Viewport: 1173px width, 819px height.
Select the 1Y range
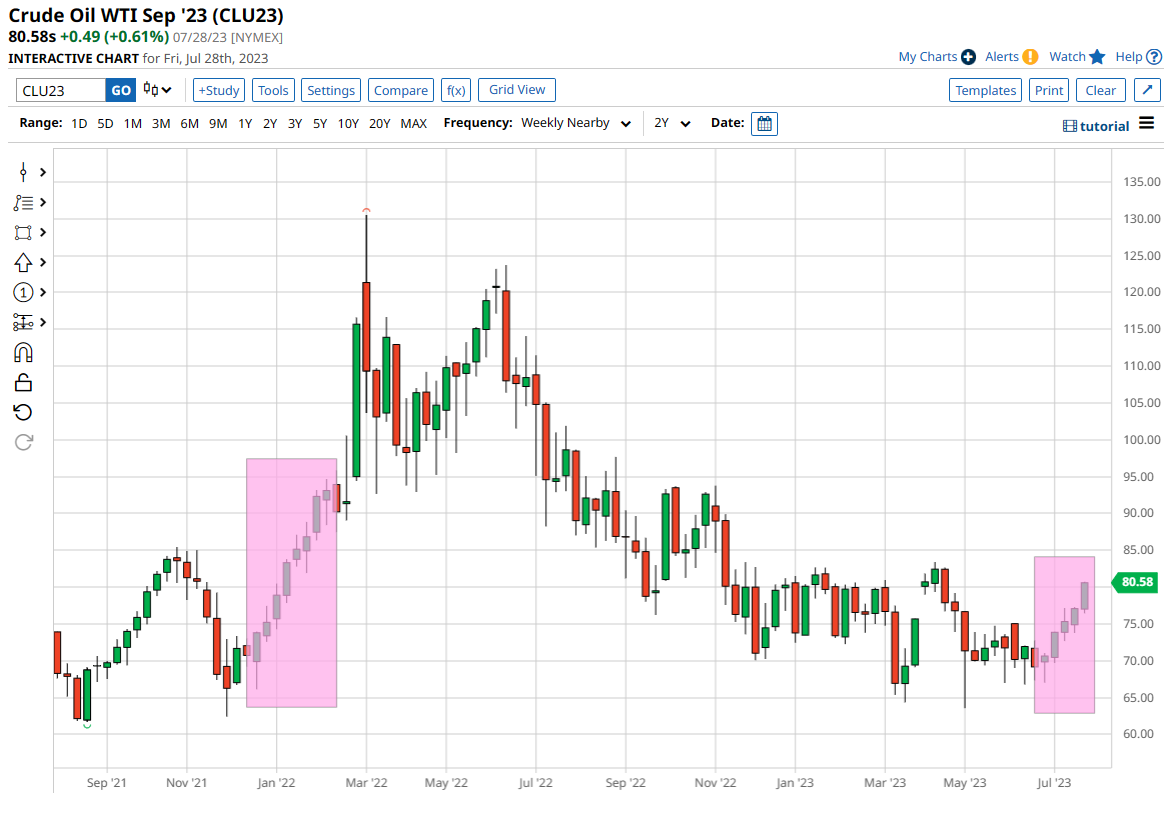click(245, 123)
